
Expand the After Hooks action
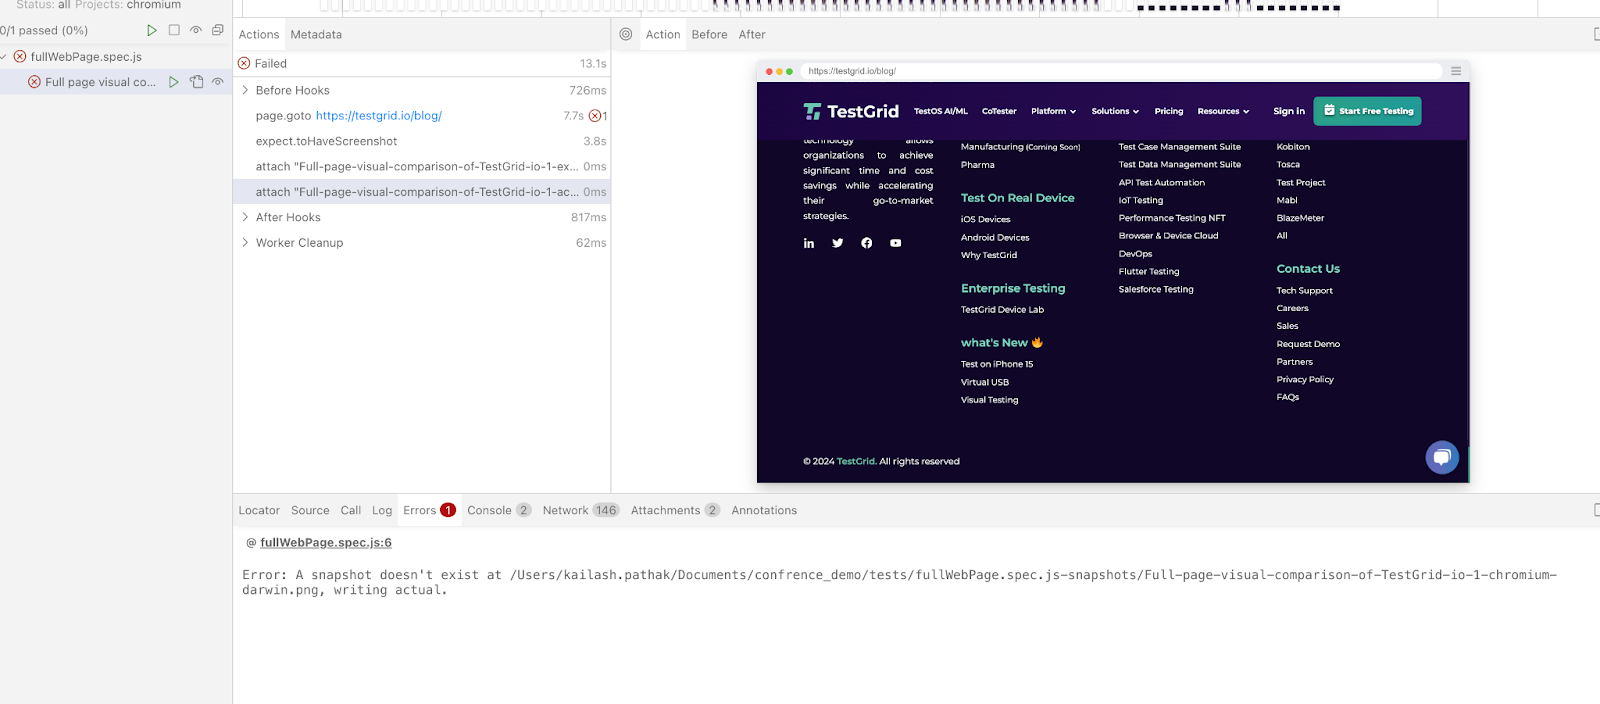[245, 217]
